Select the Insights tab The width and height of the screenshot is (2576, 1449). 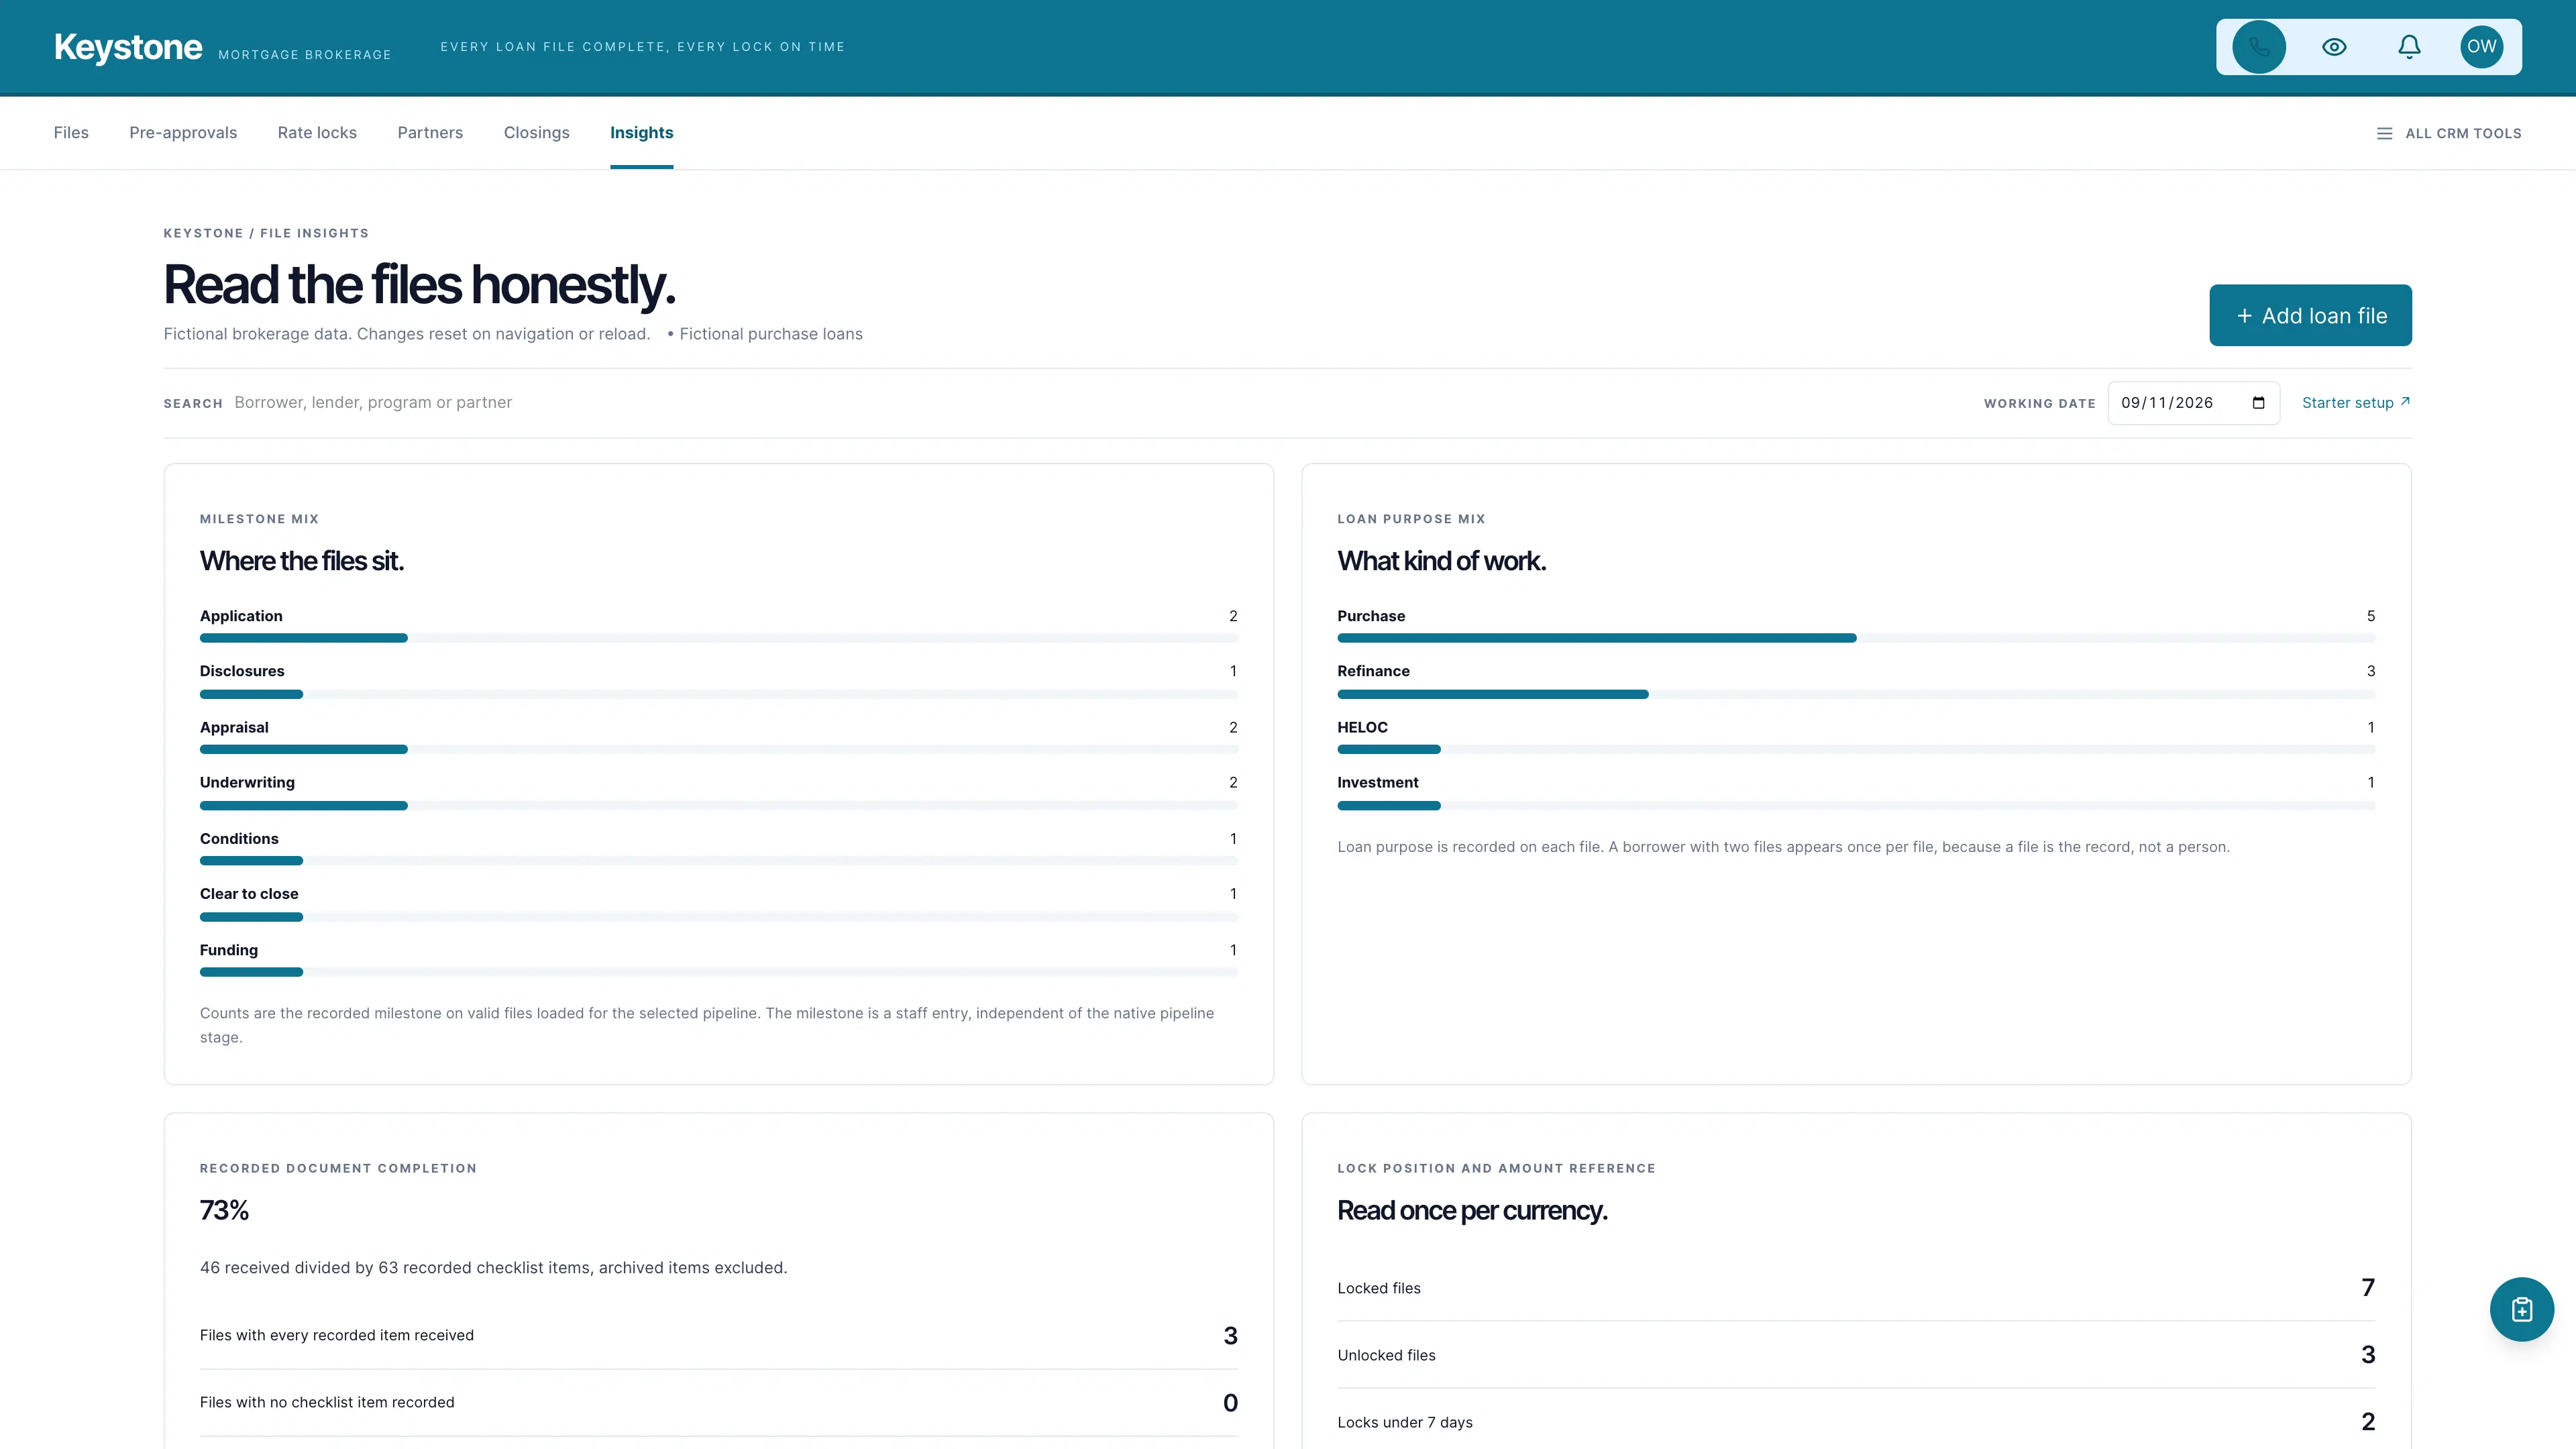click(x=641, y=133)
